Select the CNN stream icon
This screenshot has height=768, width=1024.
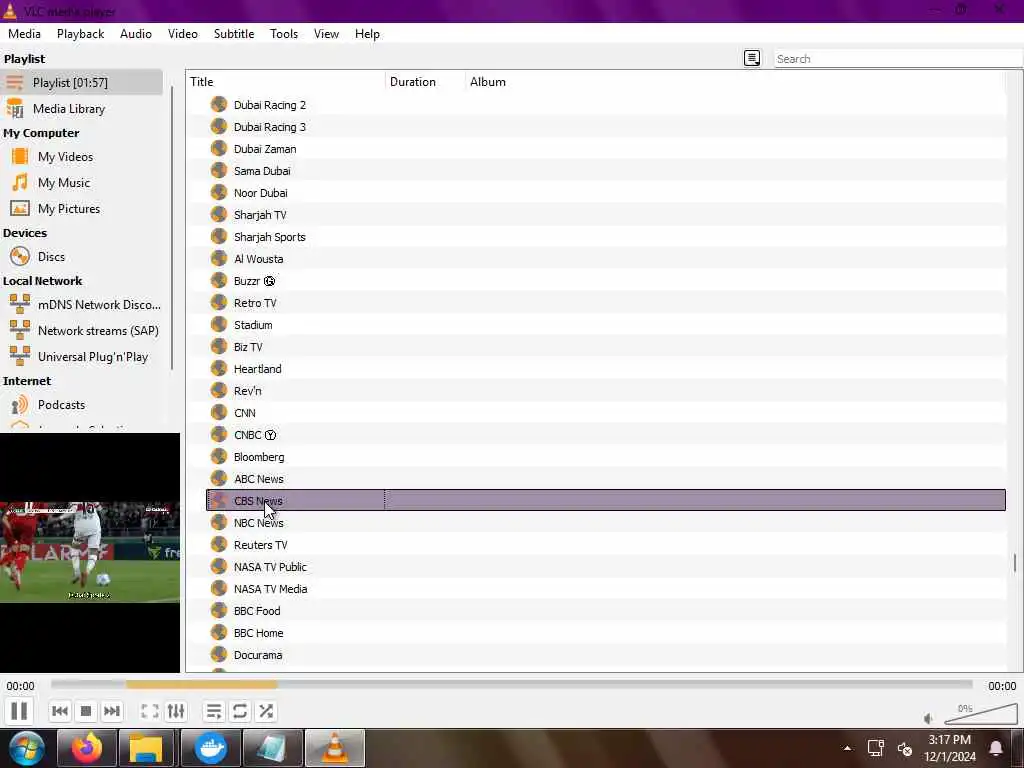click(x=219, y=413)
